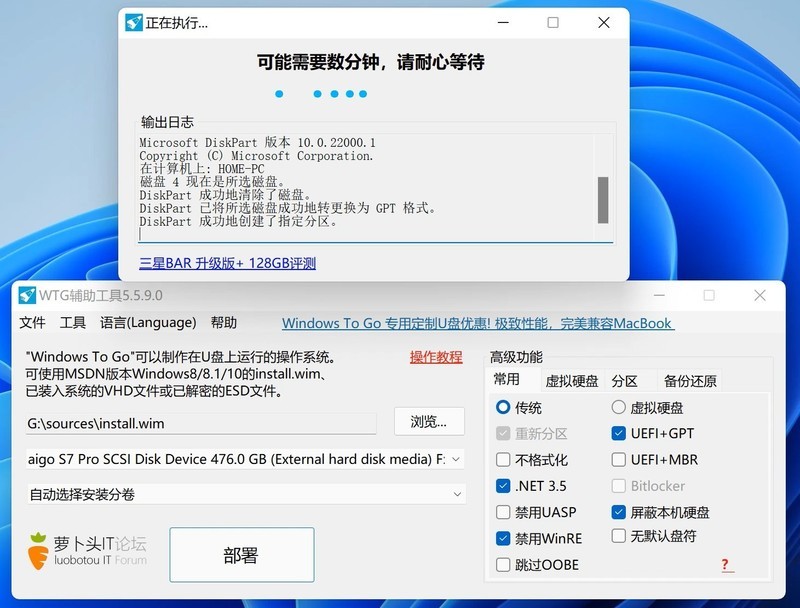
Task: Enable the 不格式化 checkbox
Action: [x=505, y=459]
